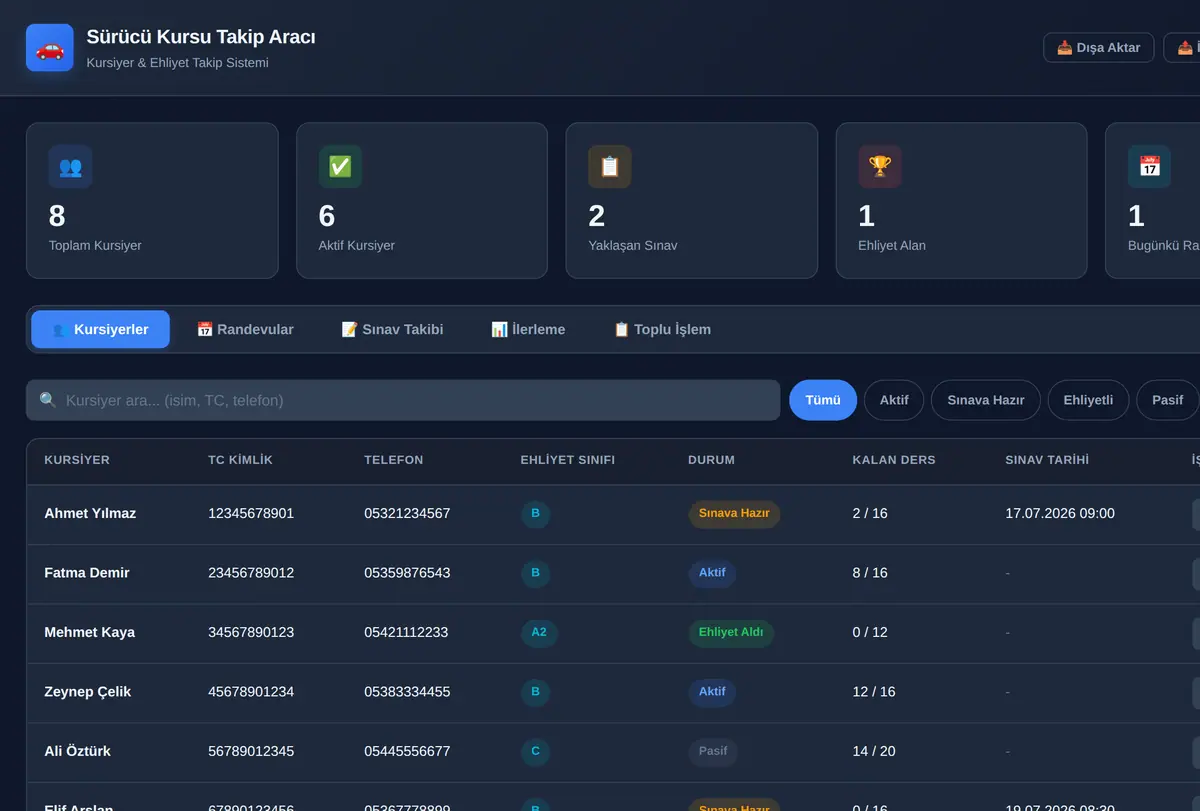Filter the list by Aktif
Viewport: 1200px width, 811px height.
pos(894,400)
